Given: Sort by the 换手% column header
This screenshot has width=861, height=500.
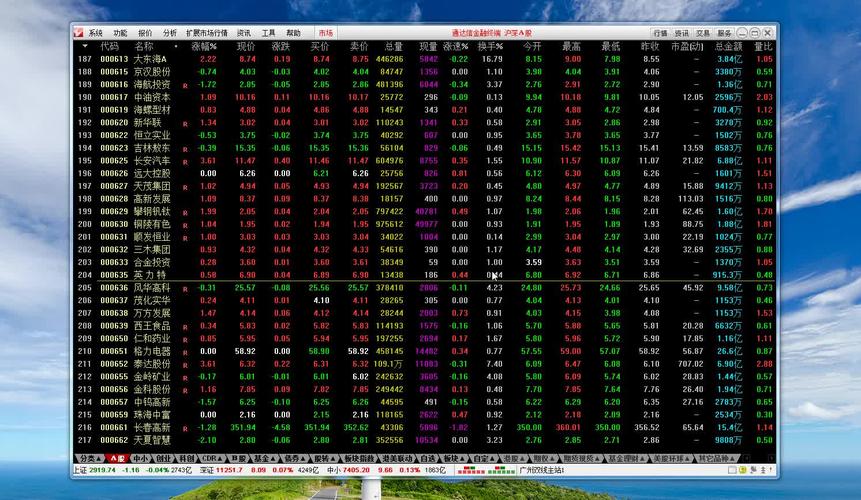Looking at the screenshot, I should (x=490, y=46).
